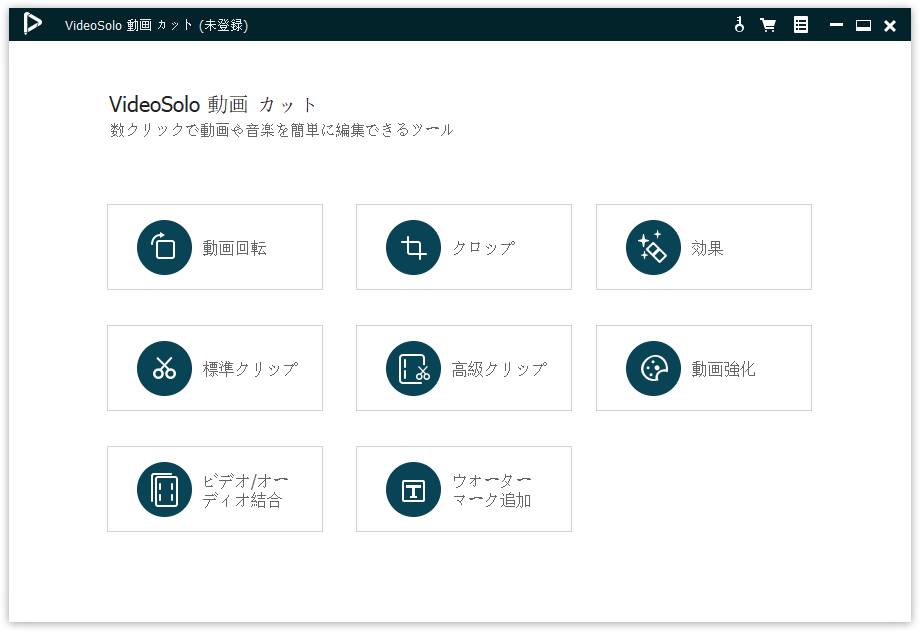
Task: Click the shopping cart purchase icon
Action: coord(768,25)
